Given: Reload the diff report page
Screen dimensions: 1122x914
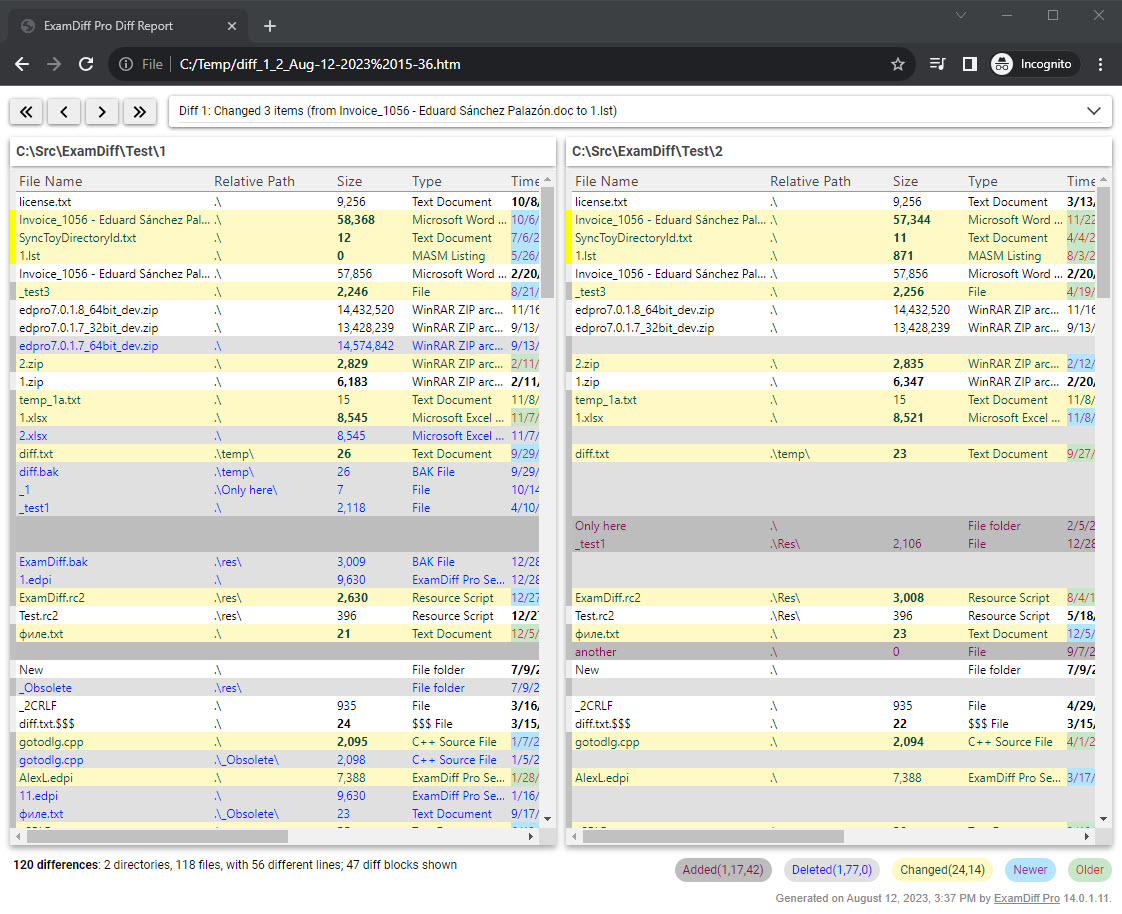Looking at the screenshot, I should point(86,64).
